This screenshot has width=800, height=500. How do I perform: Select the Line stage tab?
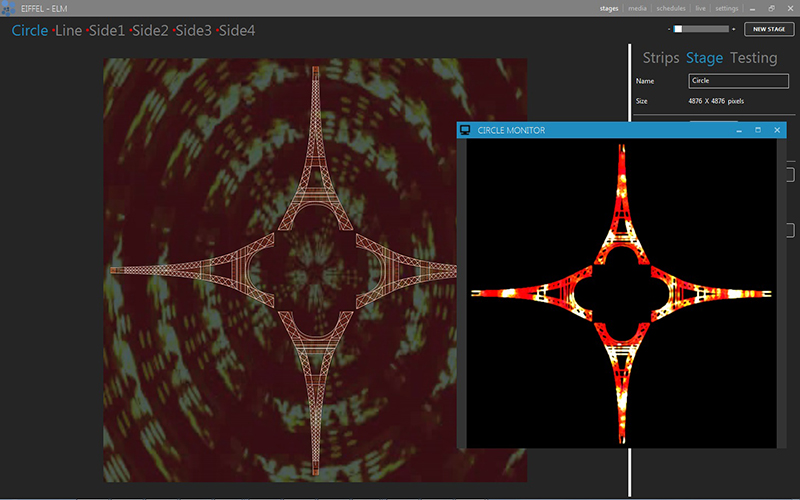69,31
